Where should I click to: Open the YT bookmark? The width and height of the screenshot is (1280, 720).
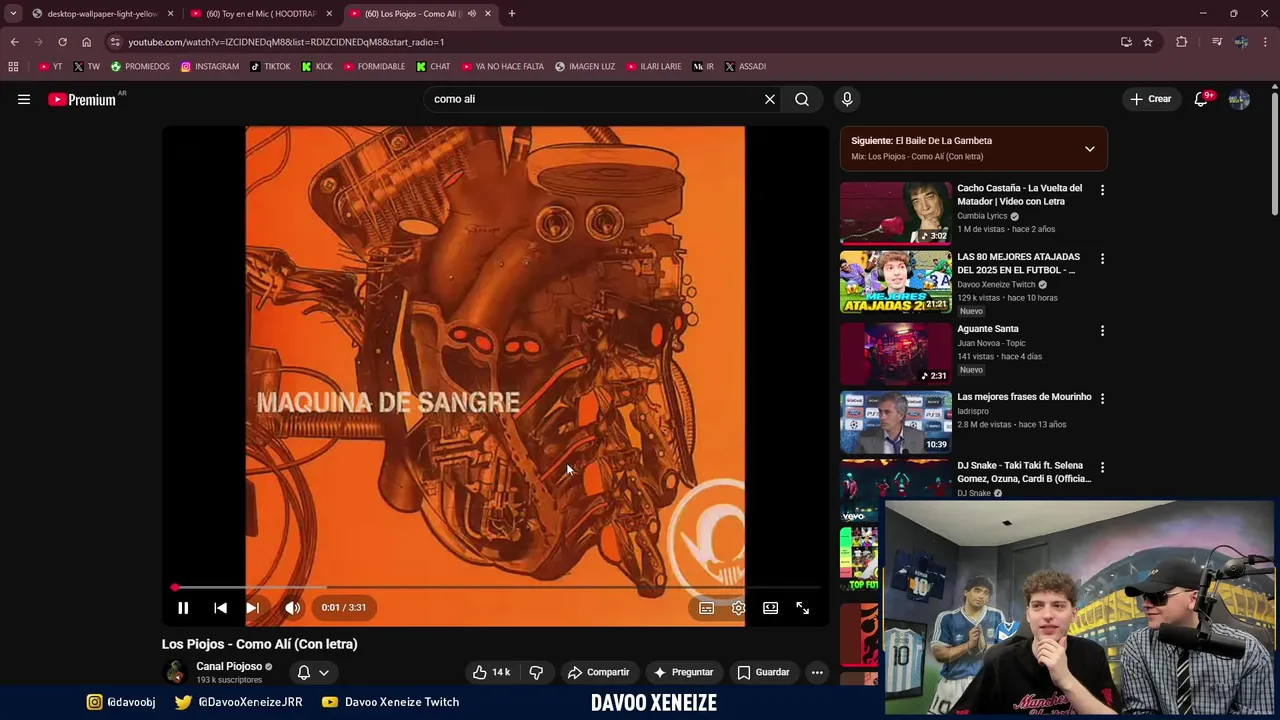[x=50, y=67]
